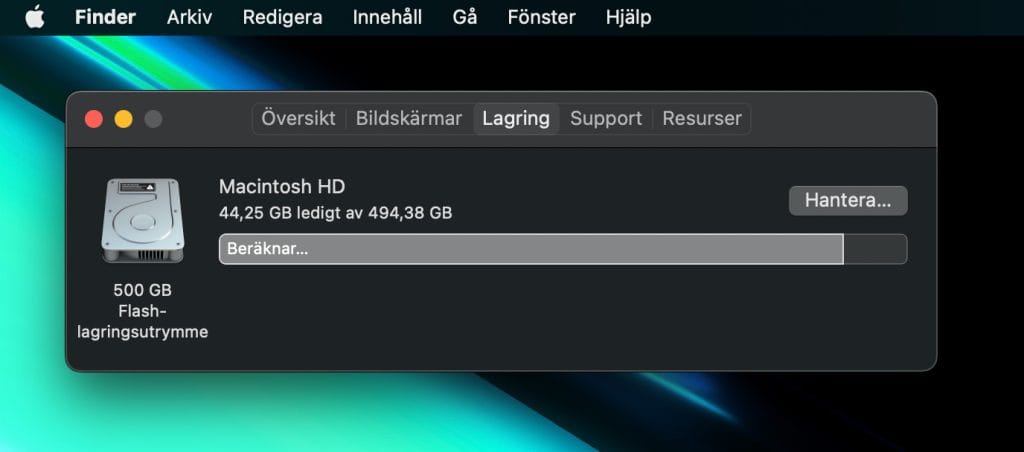Open the Apple logo menu

pos(35,17)
